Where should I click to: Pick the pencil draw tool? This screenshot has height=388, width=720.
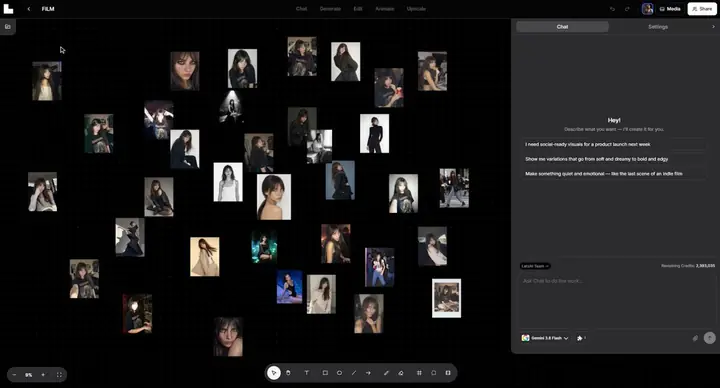tap(386, 373)
